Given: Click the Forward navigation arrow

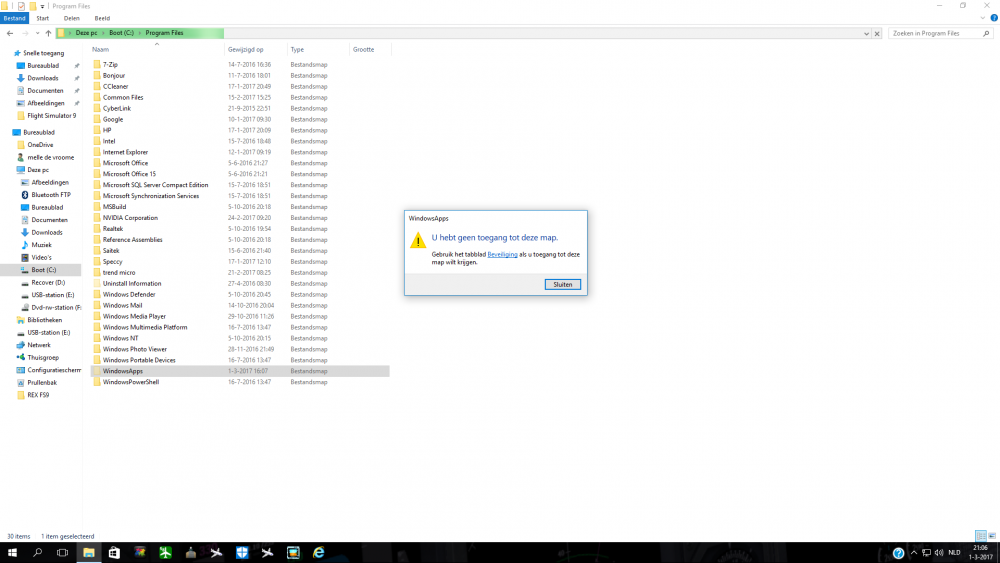Looking at the screenshot, I should tap(25, 33).
